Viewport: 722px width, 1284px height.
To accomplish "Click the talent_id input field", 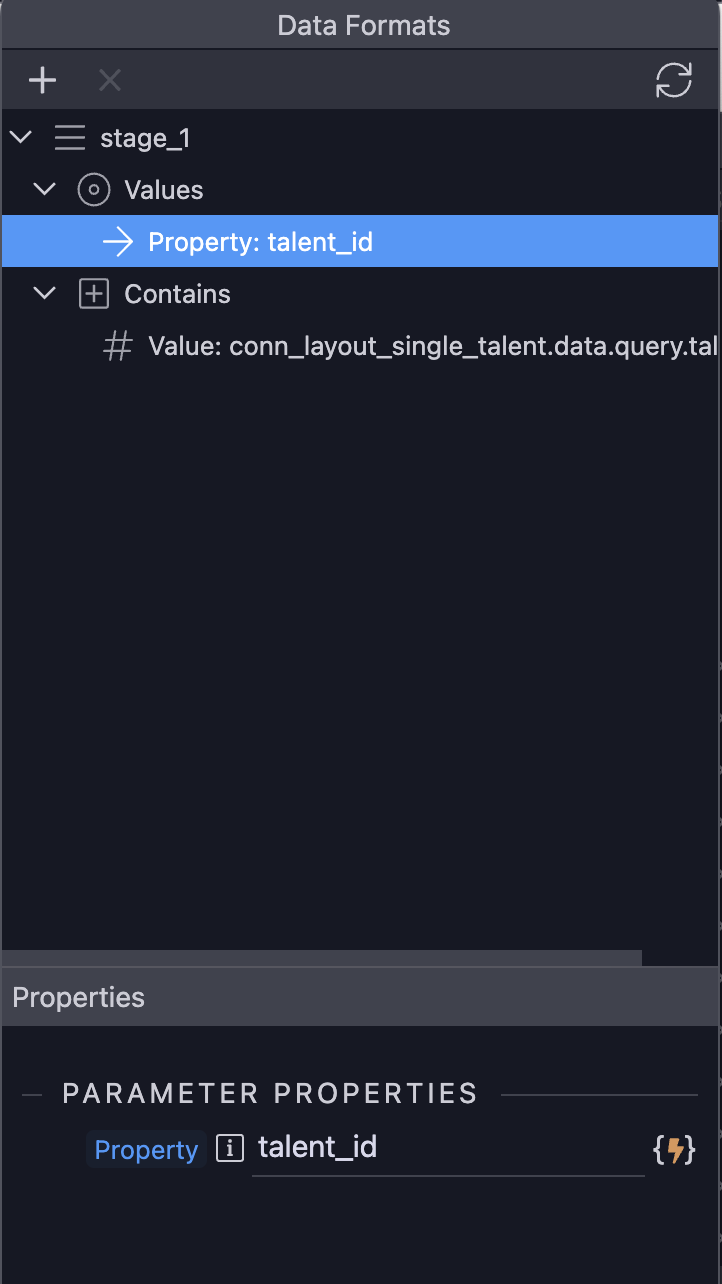I will pyautogui.click(x=448, y=1149).
